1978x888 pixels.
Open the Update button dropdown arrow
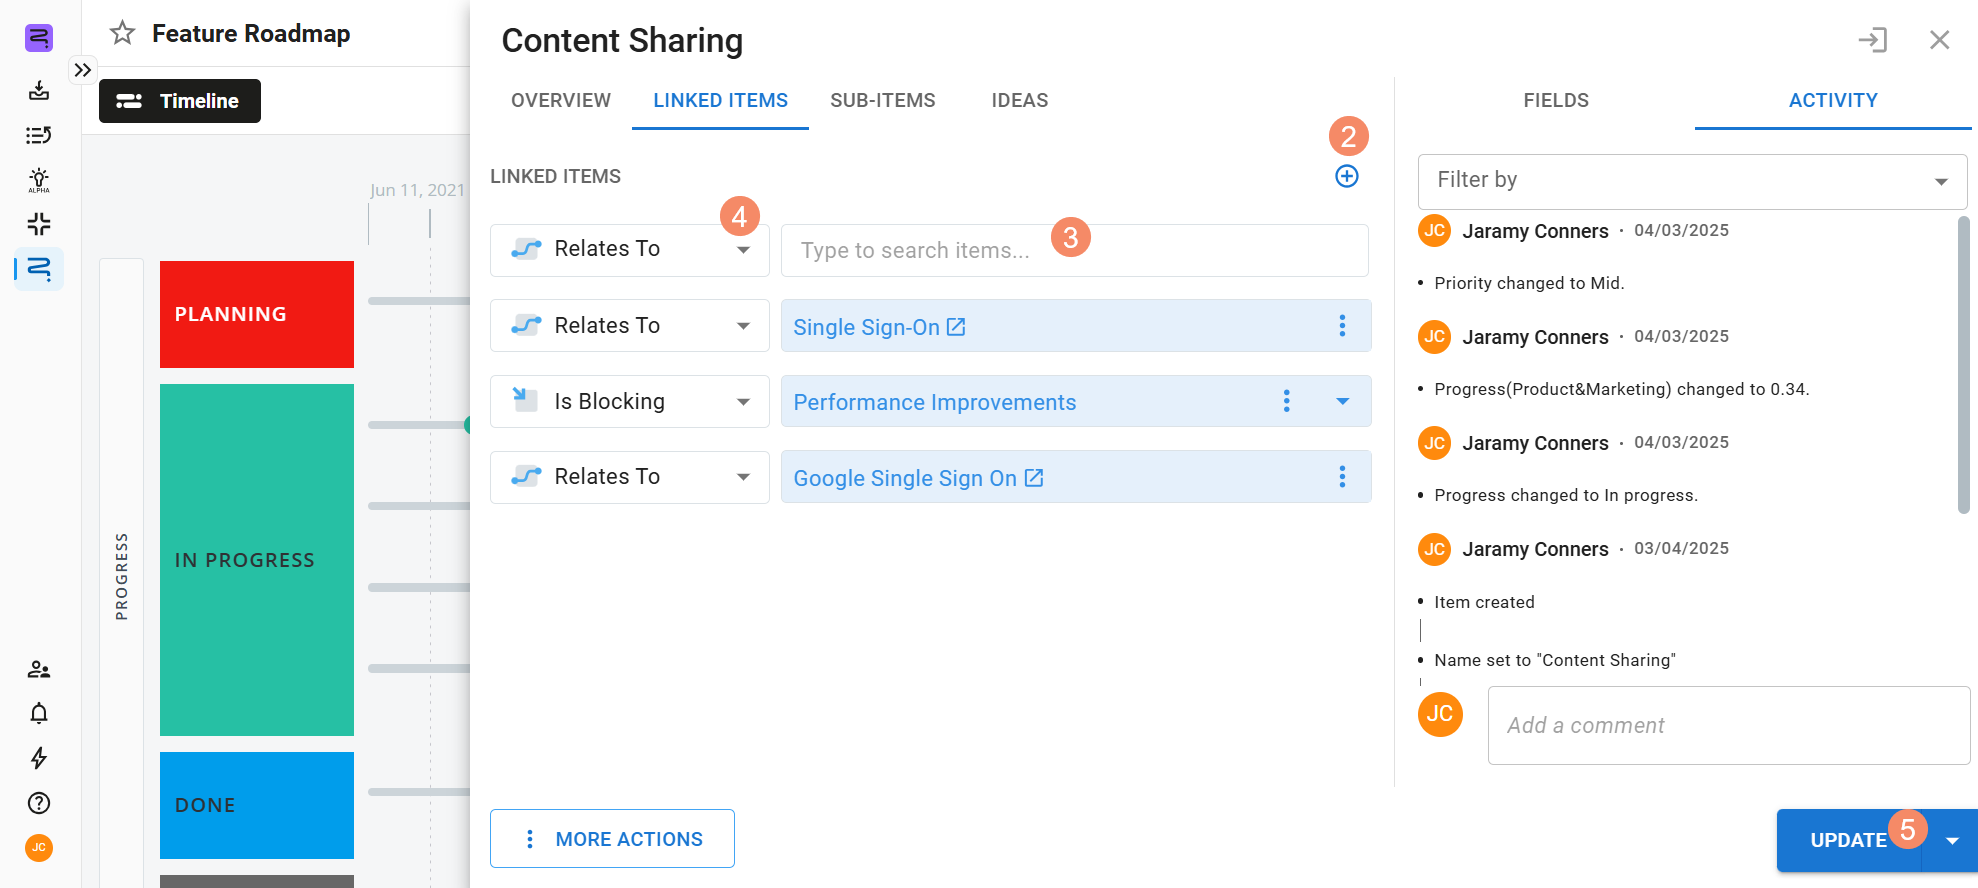coord(1952,841)
